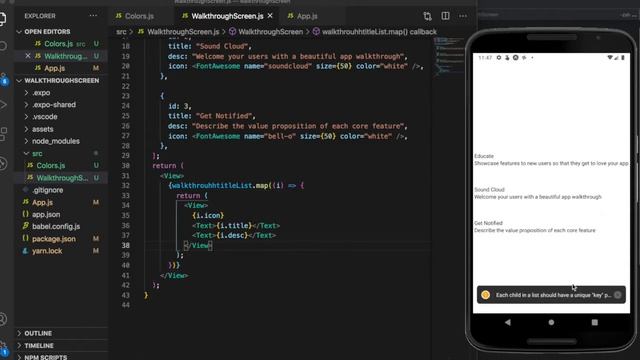
Task: Select WalkthroughS... file under src
Action: tap(61, 178)
